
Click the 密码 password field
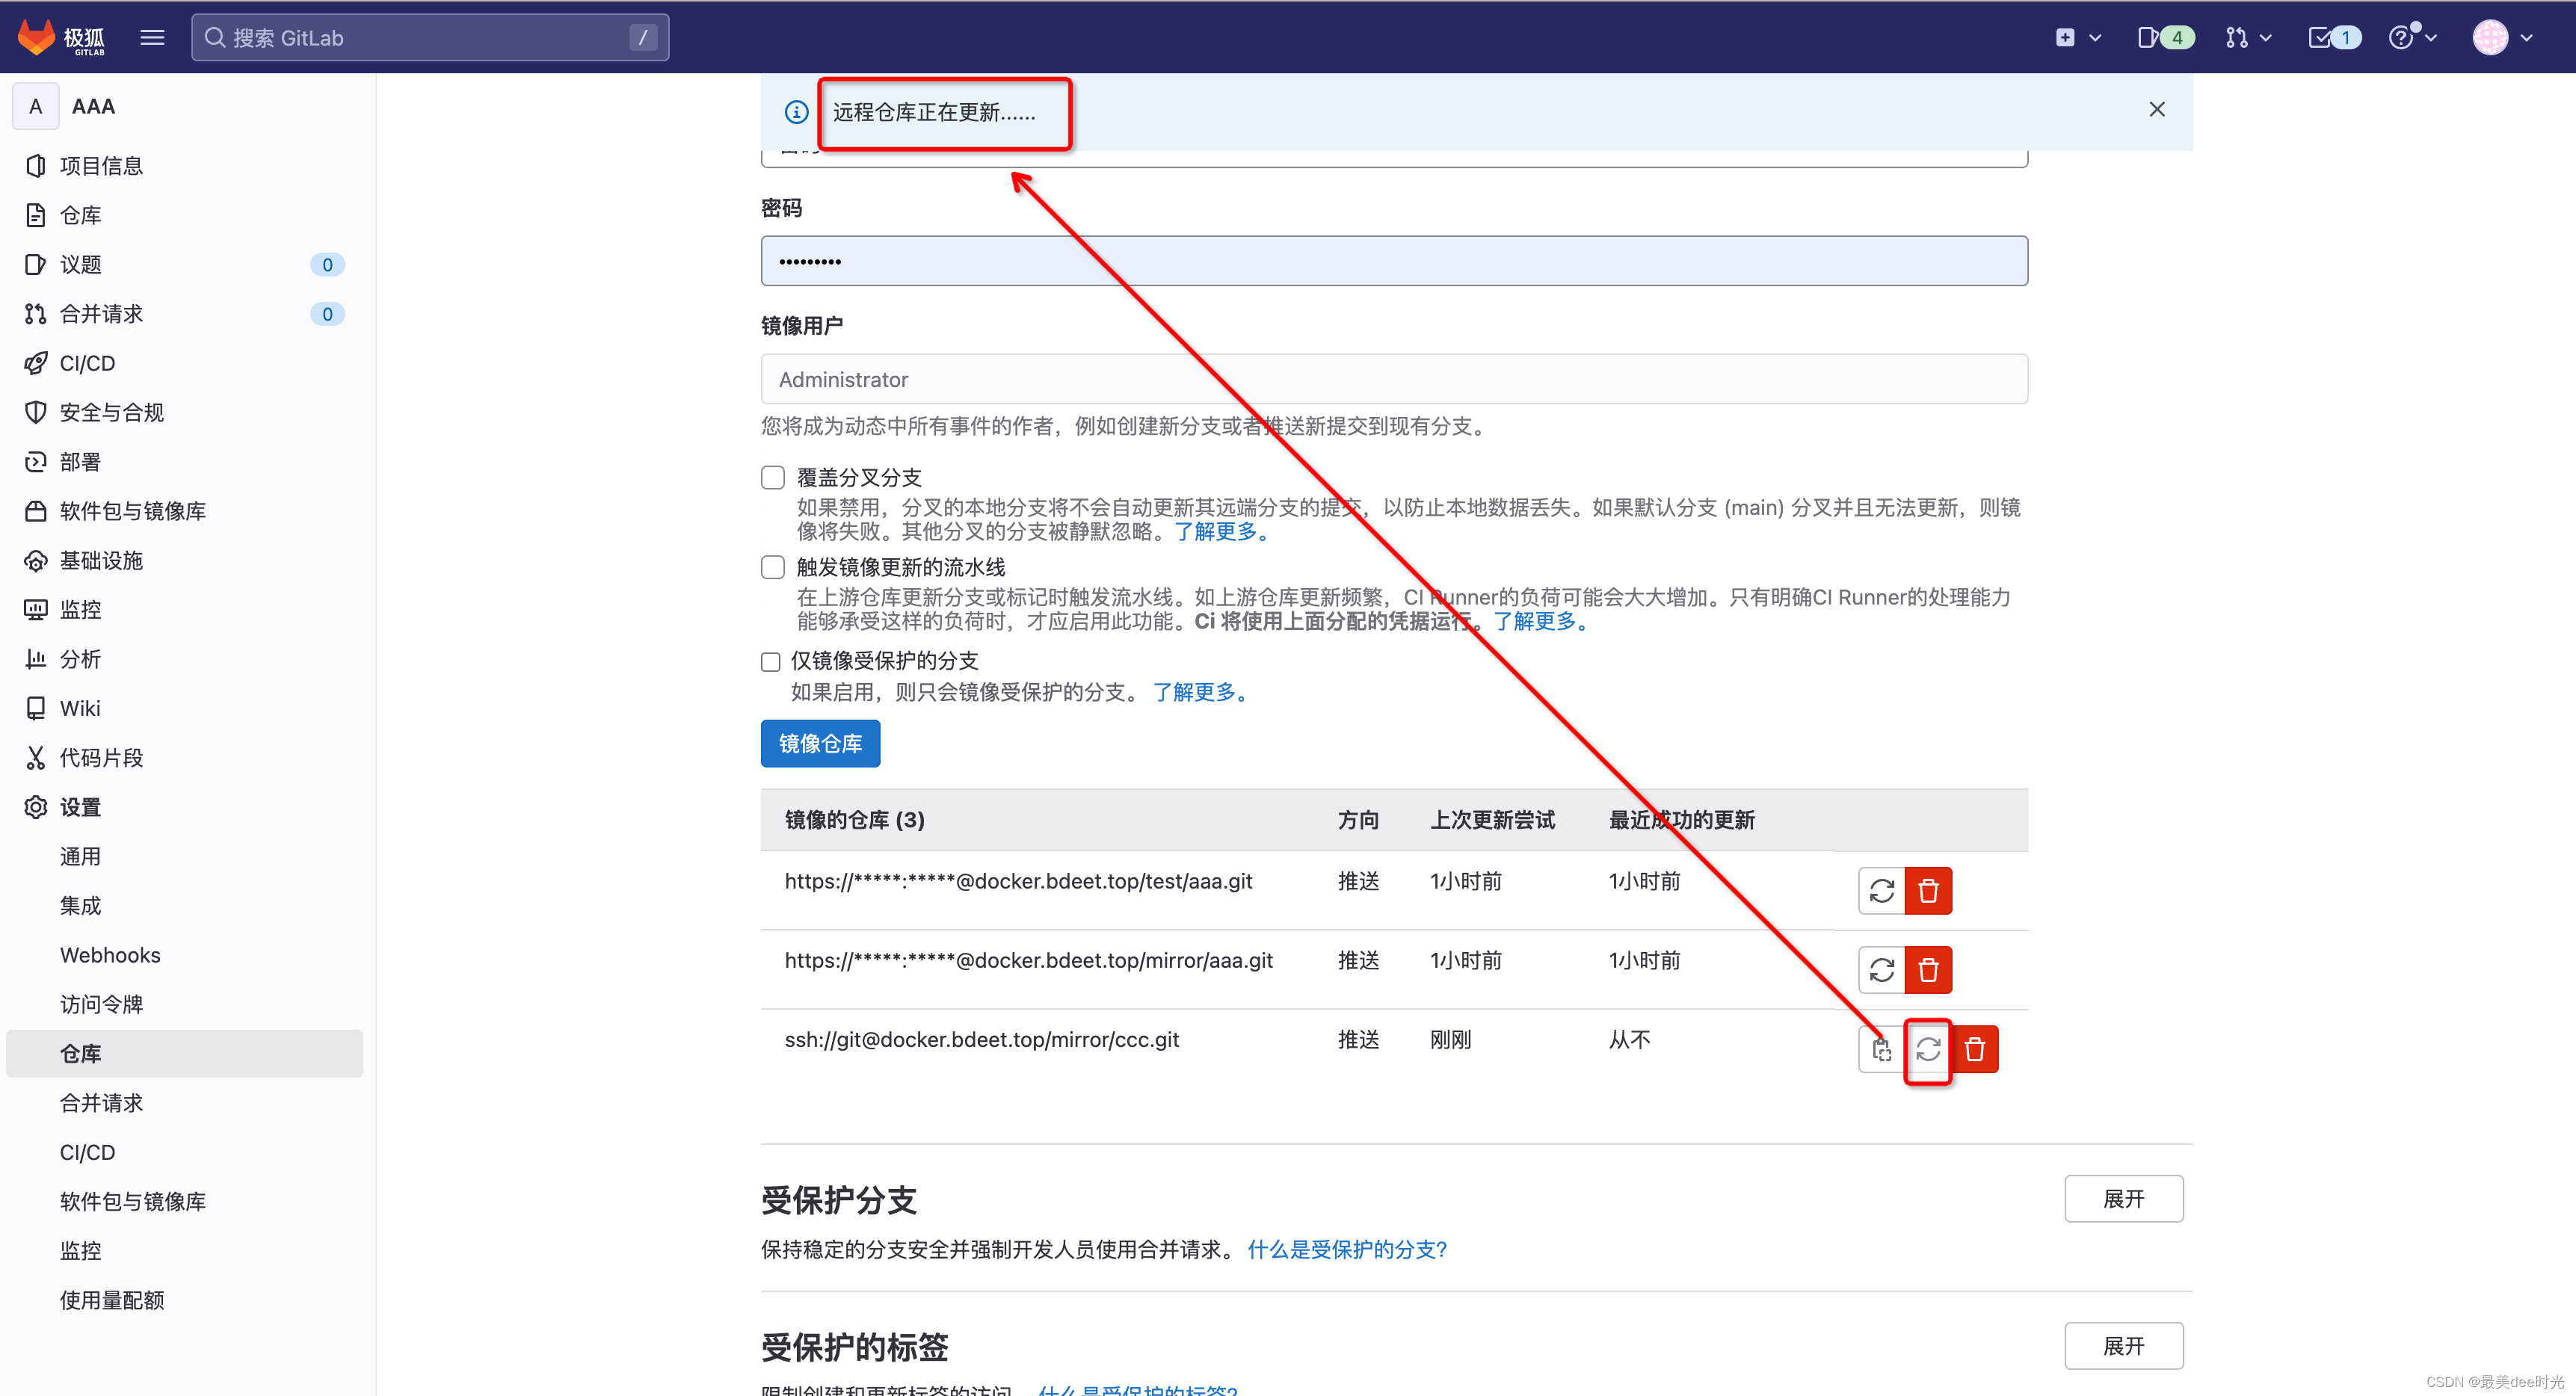1394,261
